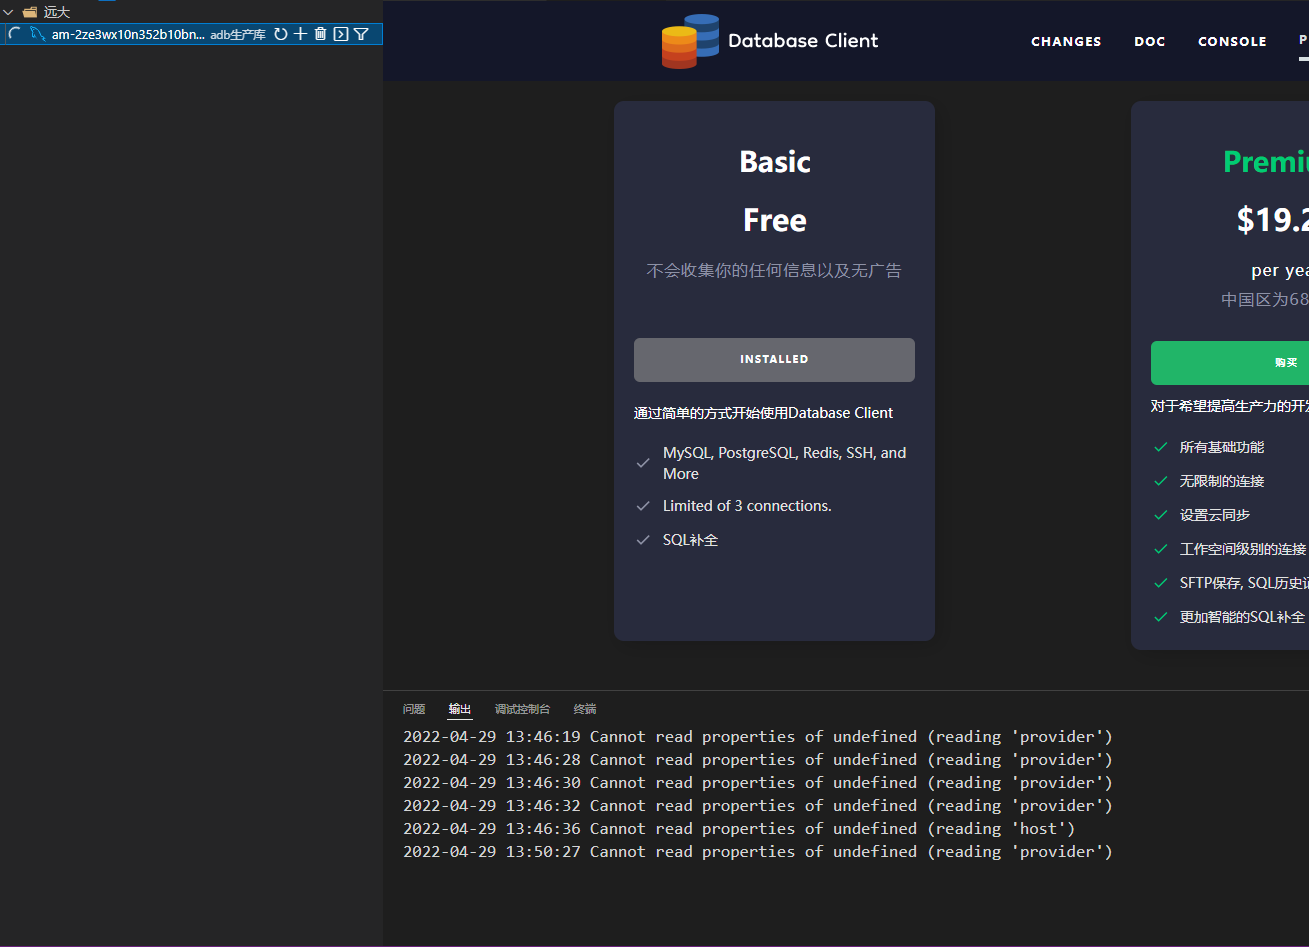Open the 问题 panel tab
This screenshot has height=947, width=1309.
click(413, 708)
